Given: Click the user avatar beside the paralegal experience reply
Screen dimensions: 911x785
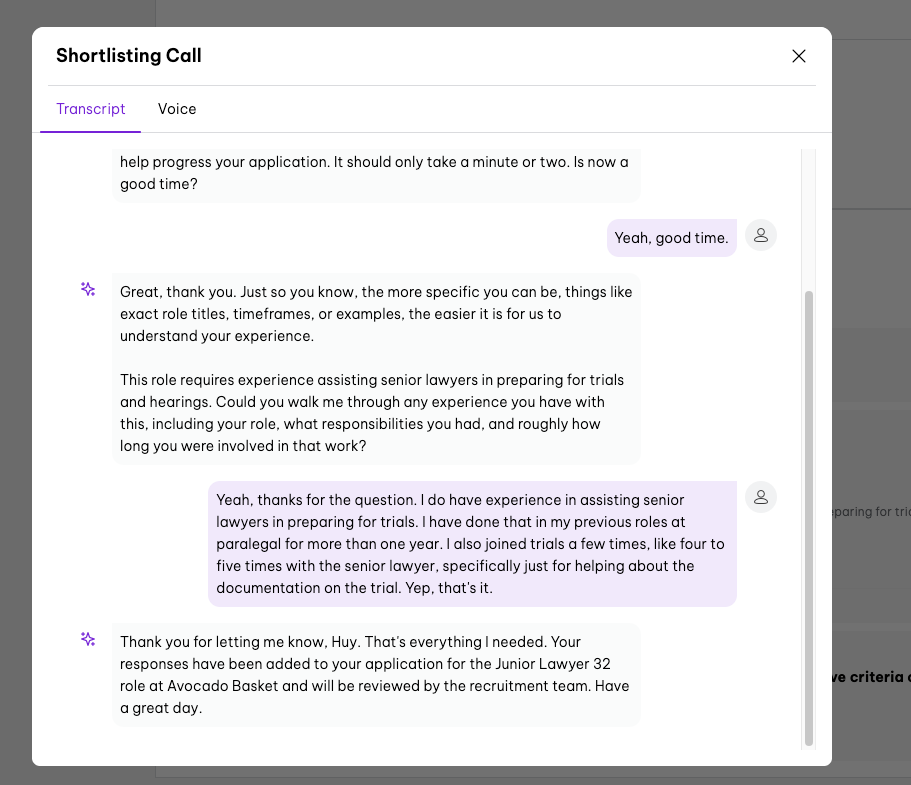Looking at the screenshot, I should click(761, 497).
